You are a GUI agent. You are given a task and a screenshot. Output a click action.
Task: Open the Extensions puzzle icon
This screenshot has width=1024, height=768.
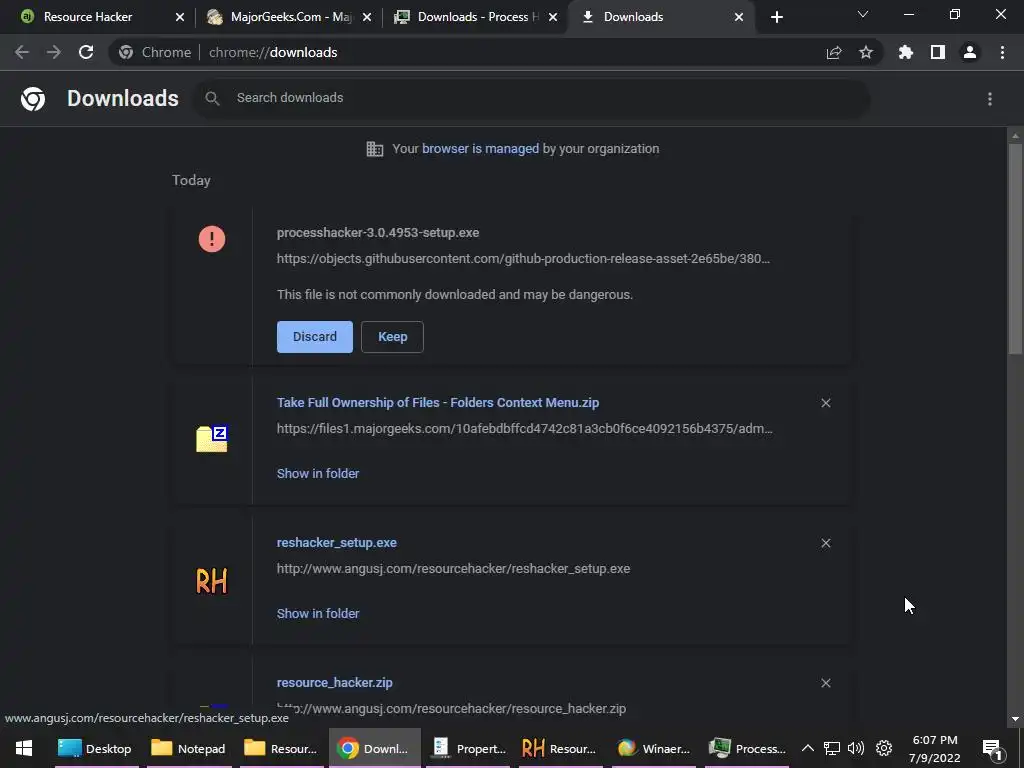[906, 52]
